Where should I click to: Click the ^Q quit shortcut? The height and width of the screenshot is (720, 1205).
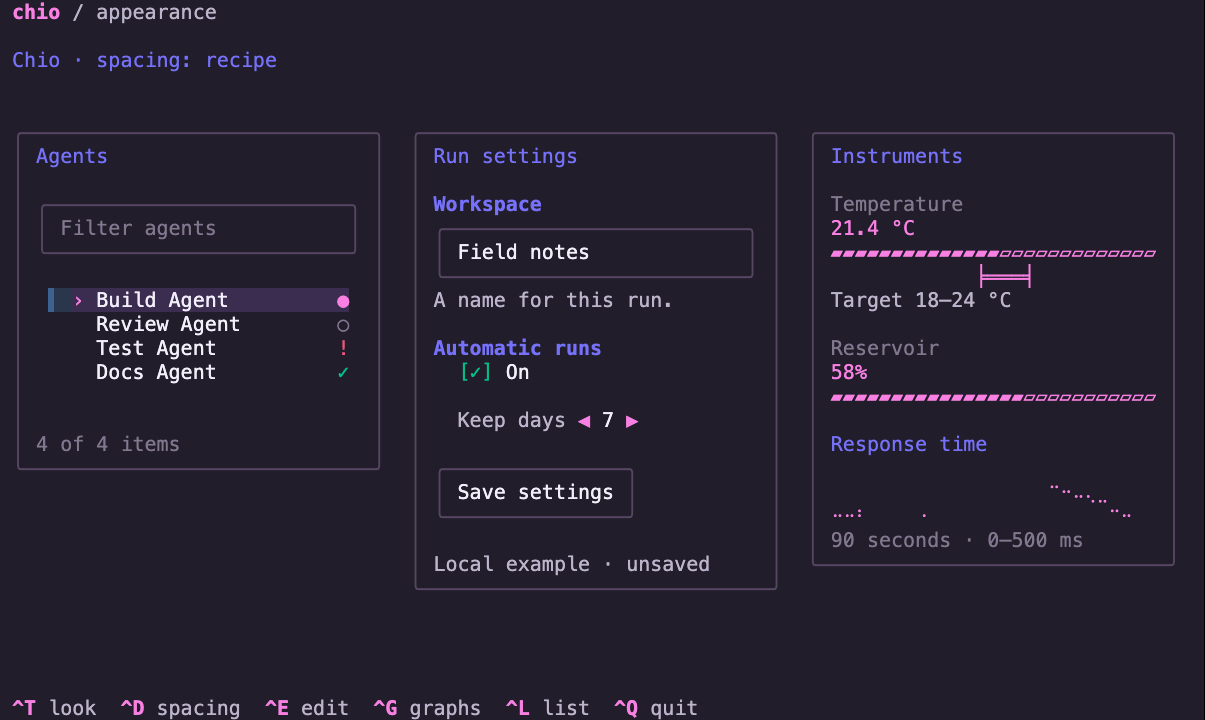coord(656,708)
